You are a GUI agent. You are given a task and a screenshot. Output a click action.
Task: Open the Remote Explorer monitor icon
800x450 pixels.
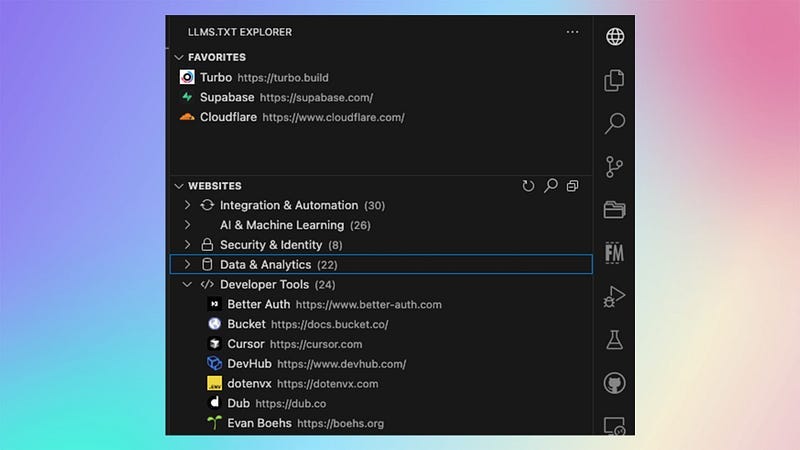(614, 426)
